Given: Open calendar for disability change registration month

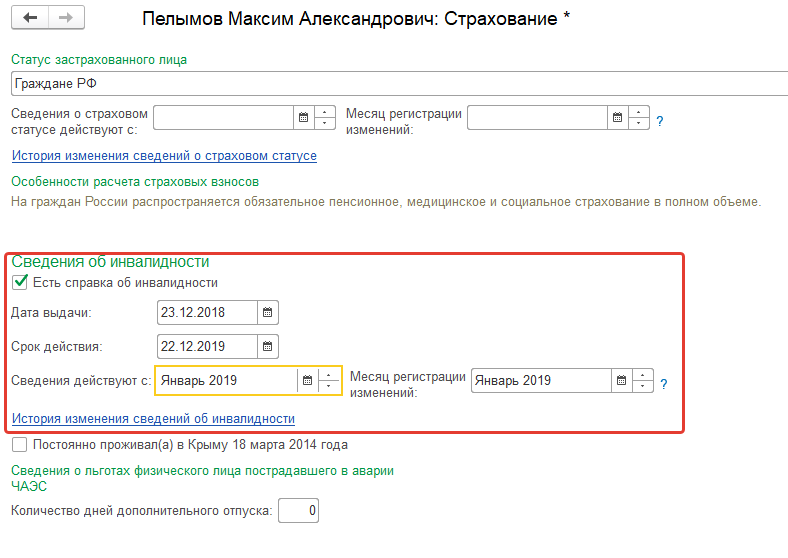Looking at the screenshot, I should coord(621,381).
